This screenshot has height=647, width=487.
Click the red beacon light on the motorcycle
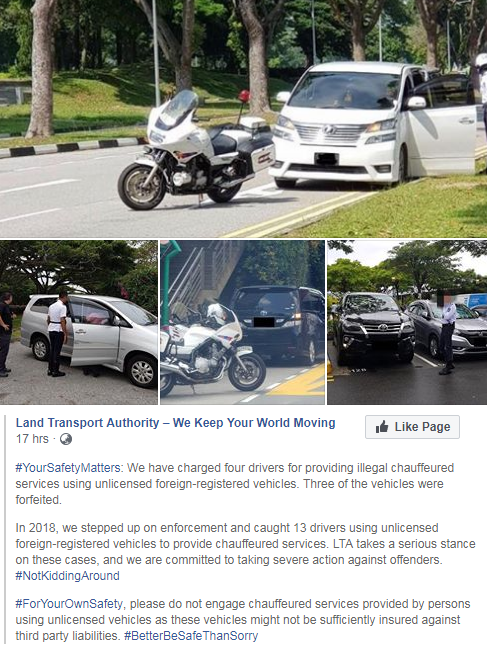[244, 96]
